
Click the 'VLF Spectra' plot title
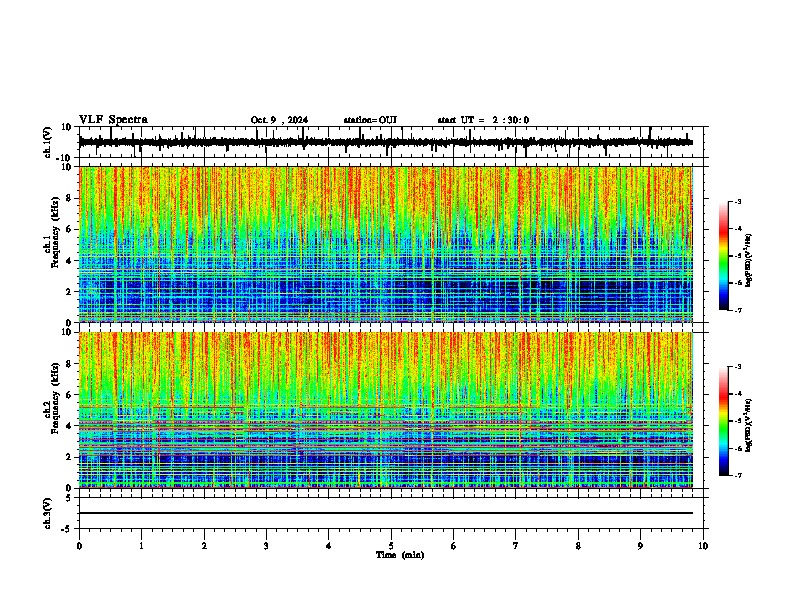tap(113, 120)
